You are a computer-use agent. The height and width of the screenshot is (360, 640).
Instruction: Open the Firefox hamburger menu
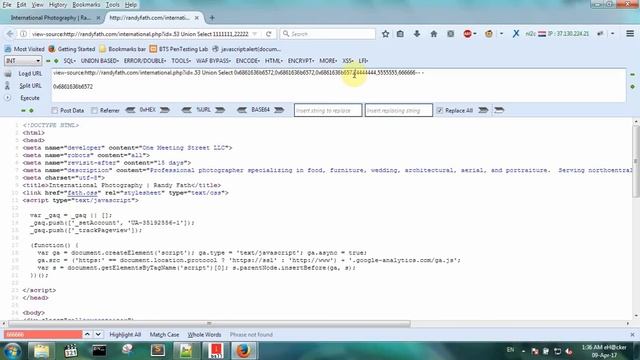click(x=630, y=34)
